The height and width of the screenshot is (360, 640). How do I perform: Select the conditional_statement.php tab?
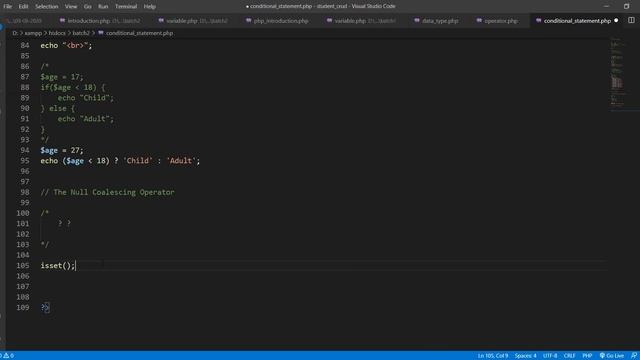click(577, 21)
